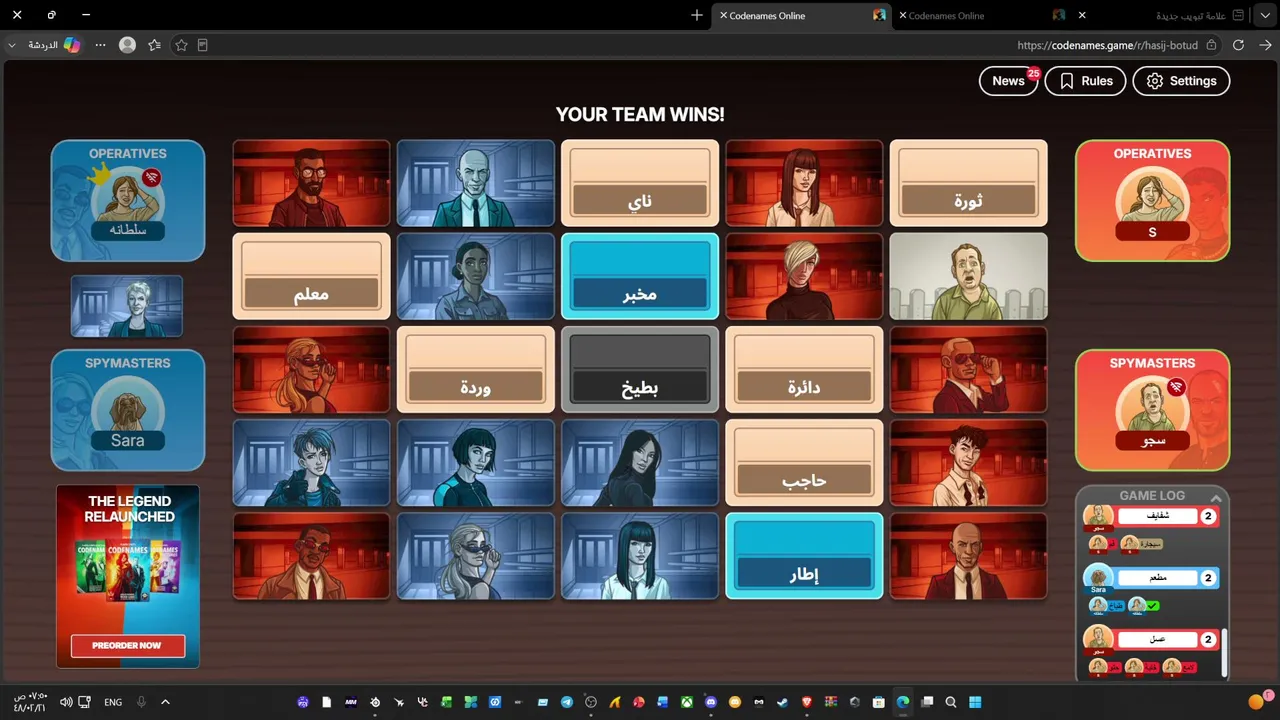Viewport: 1280px width, 720px height.
Task: Pick the blue إطار card
Action: pyautogui.click(x=804, y=556)
